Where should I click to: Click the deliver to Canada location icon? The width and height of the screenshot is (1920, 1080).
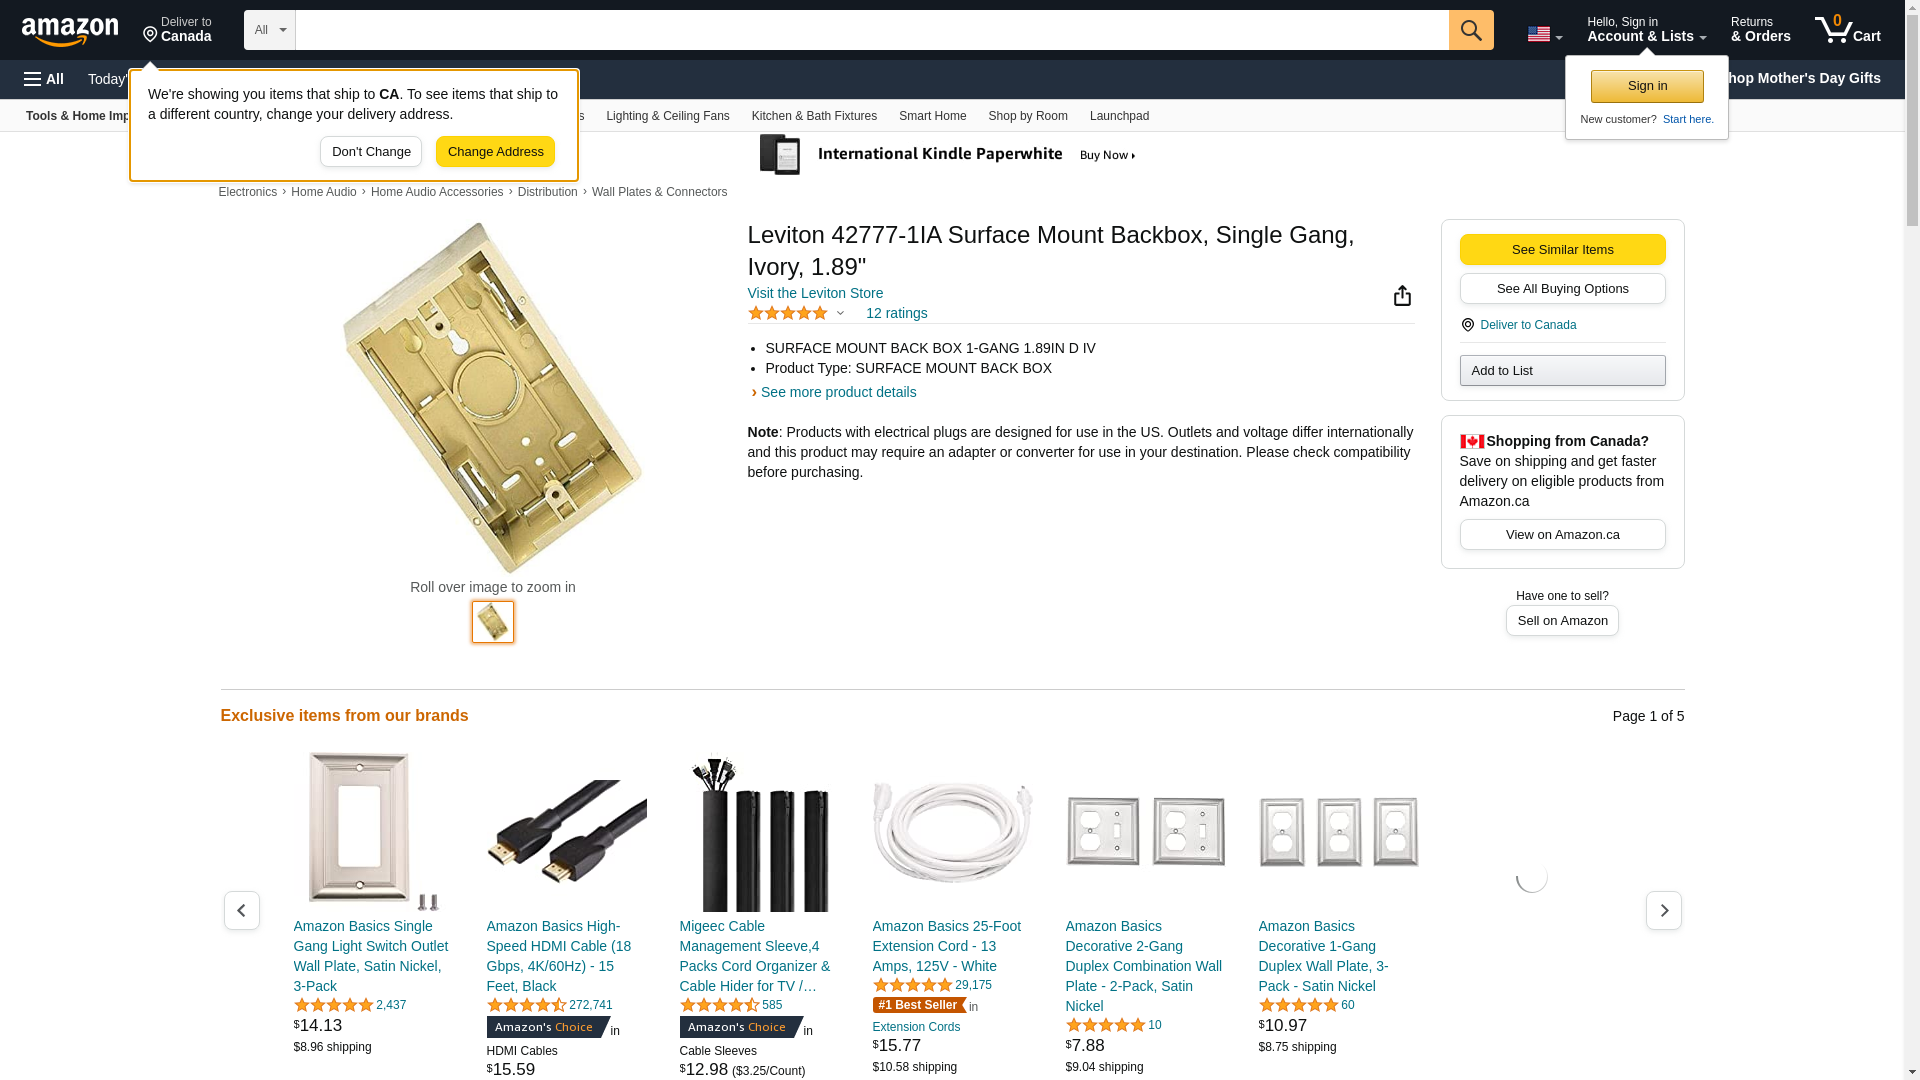[1467, 325]
